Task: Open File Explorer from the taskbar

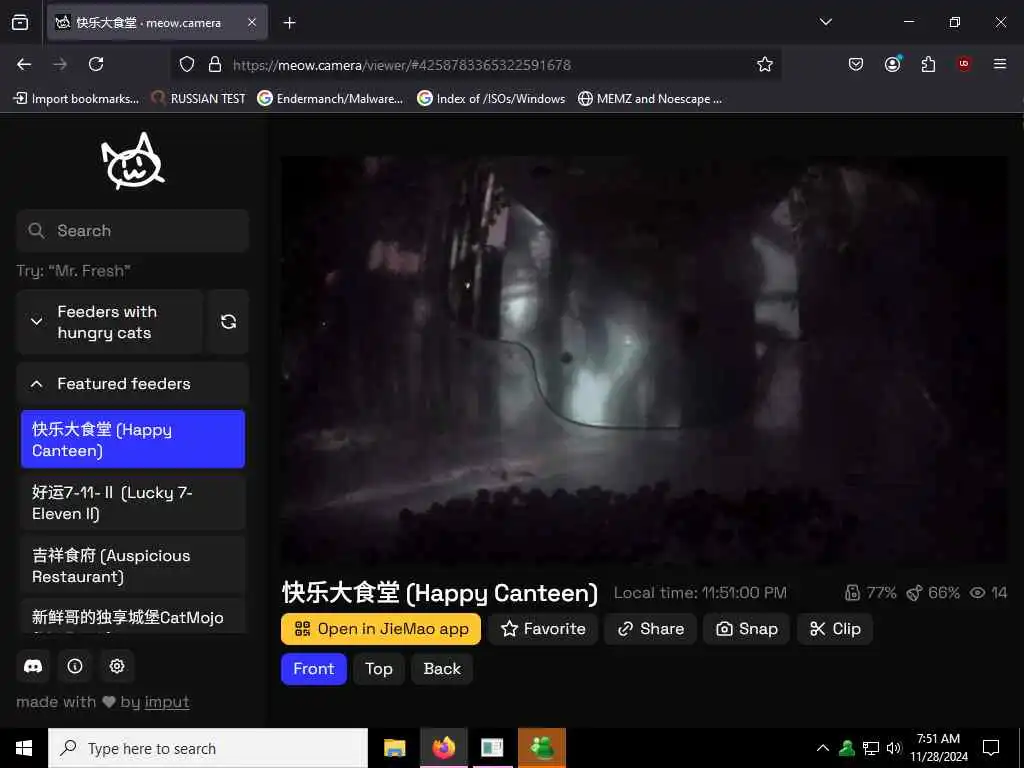Action: [394, 748]
